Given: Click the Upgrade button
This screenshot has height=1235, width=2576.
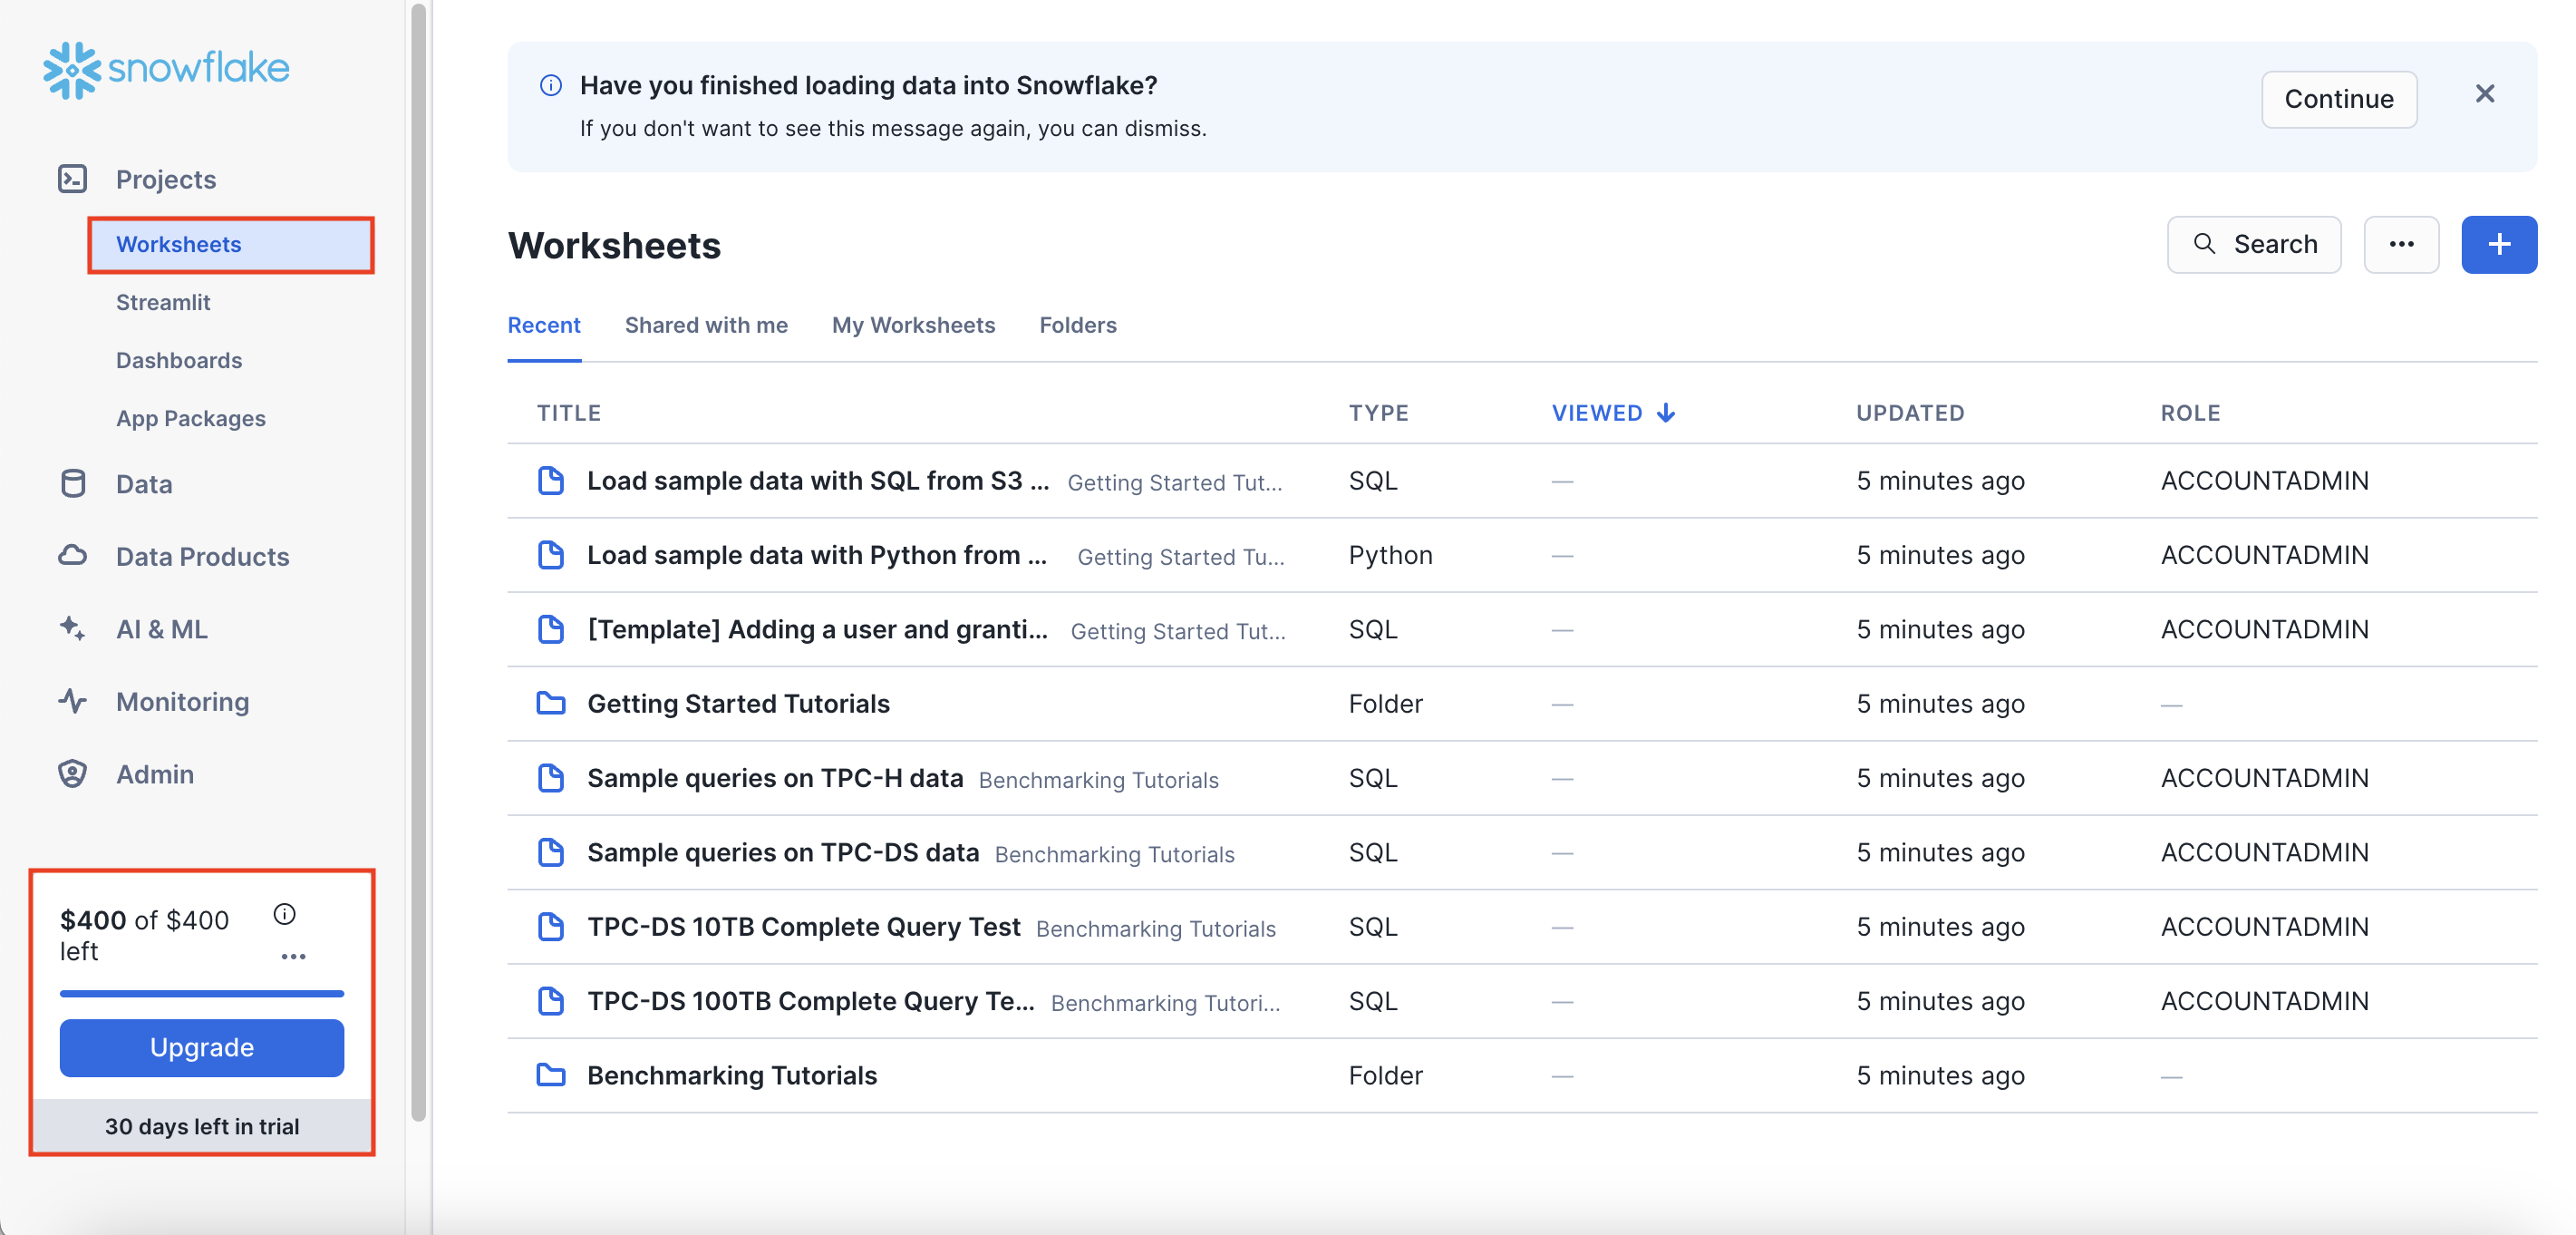Looking at the screenshot, I should pyautogui.click(x=201, y=1047).
